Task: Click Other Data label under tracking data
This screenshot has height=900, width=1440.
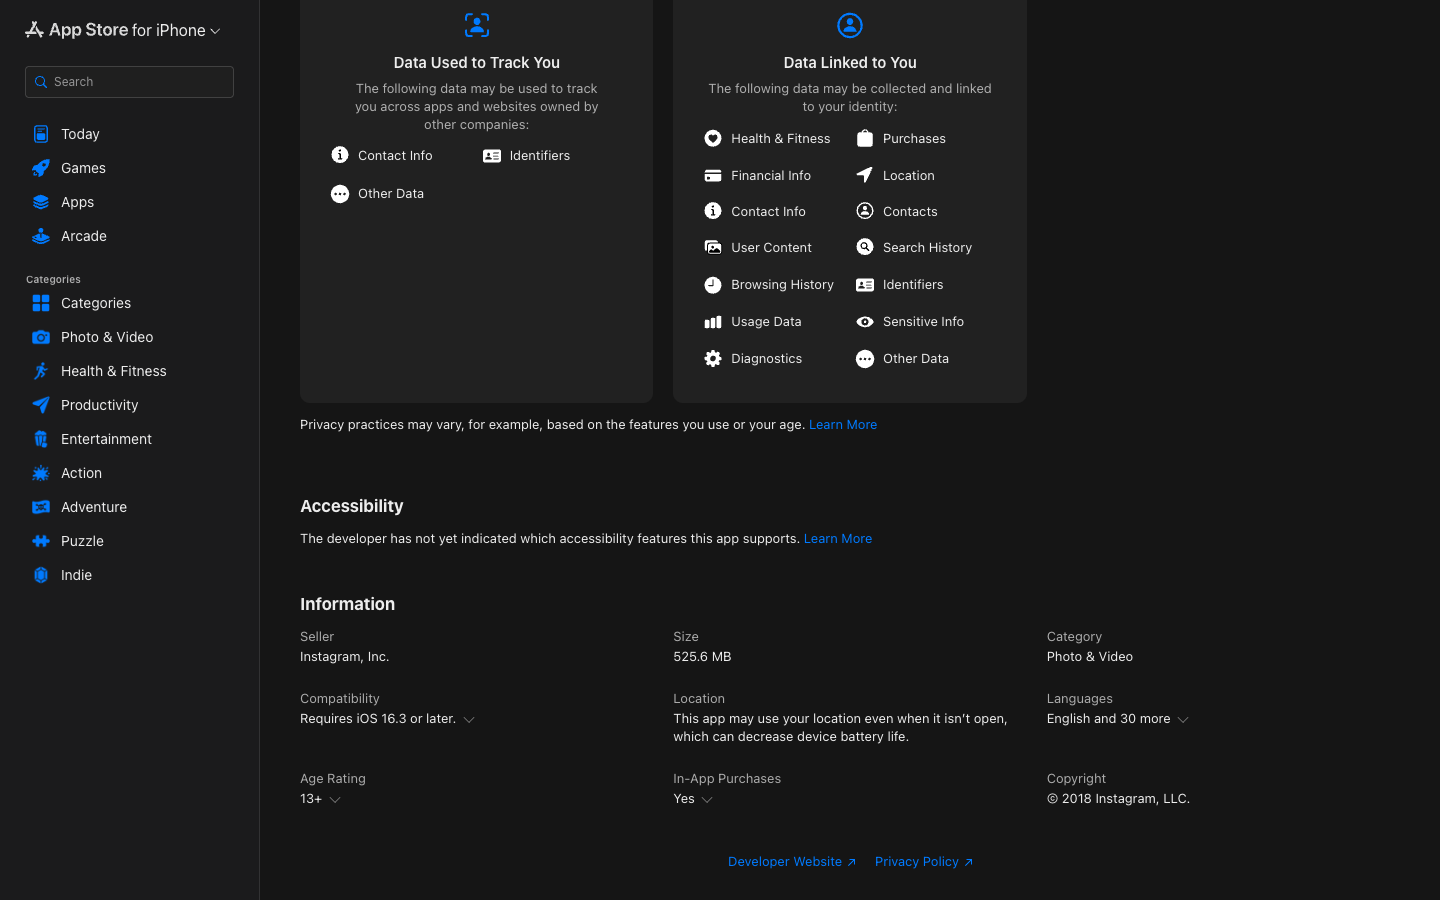Action: pos(391,194)
